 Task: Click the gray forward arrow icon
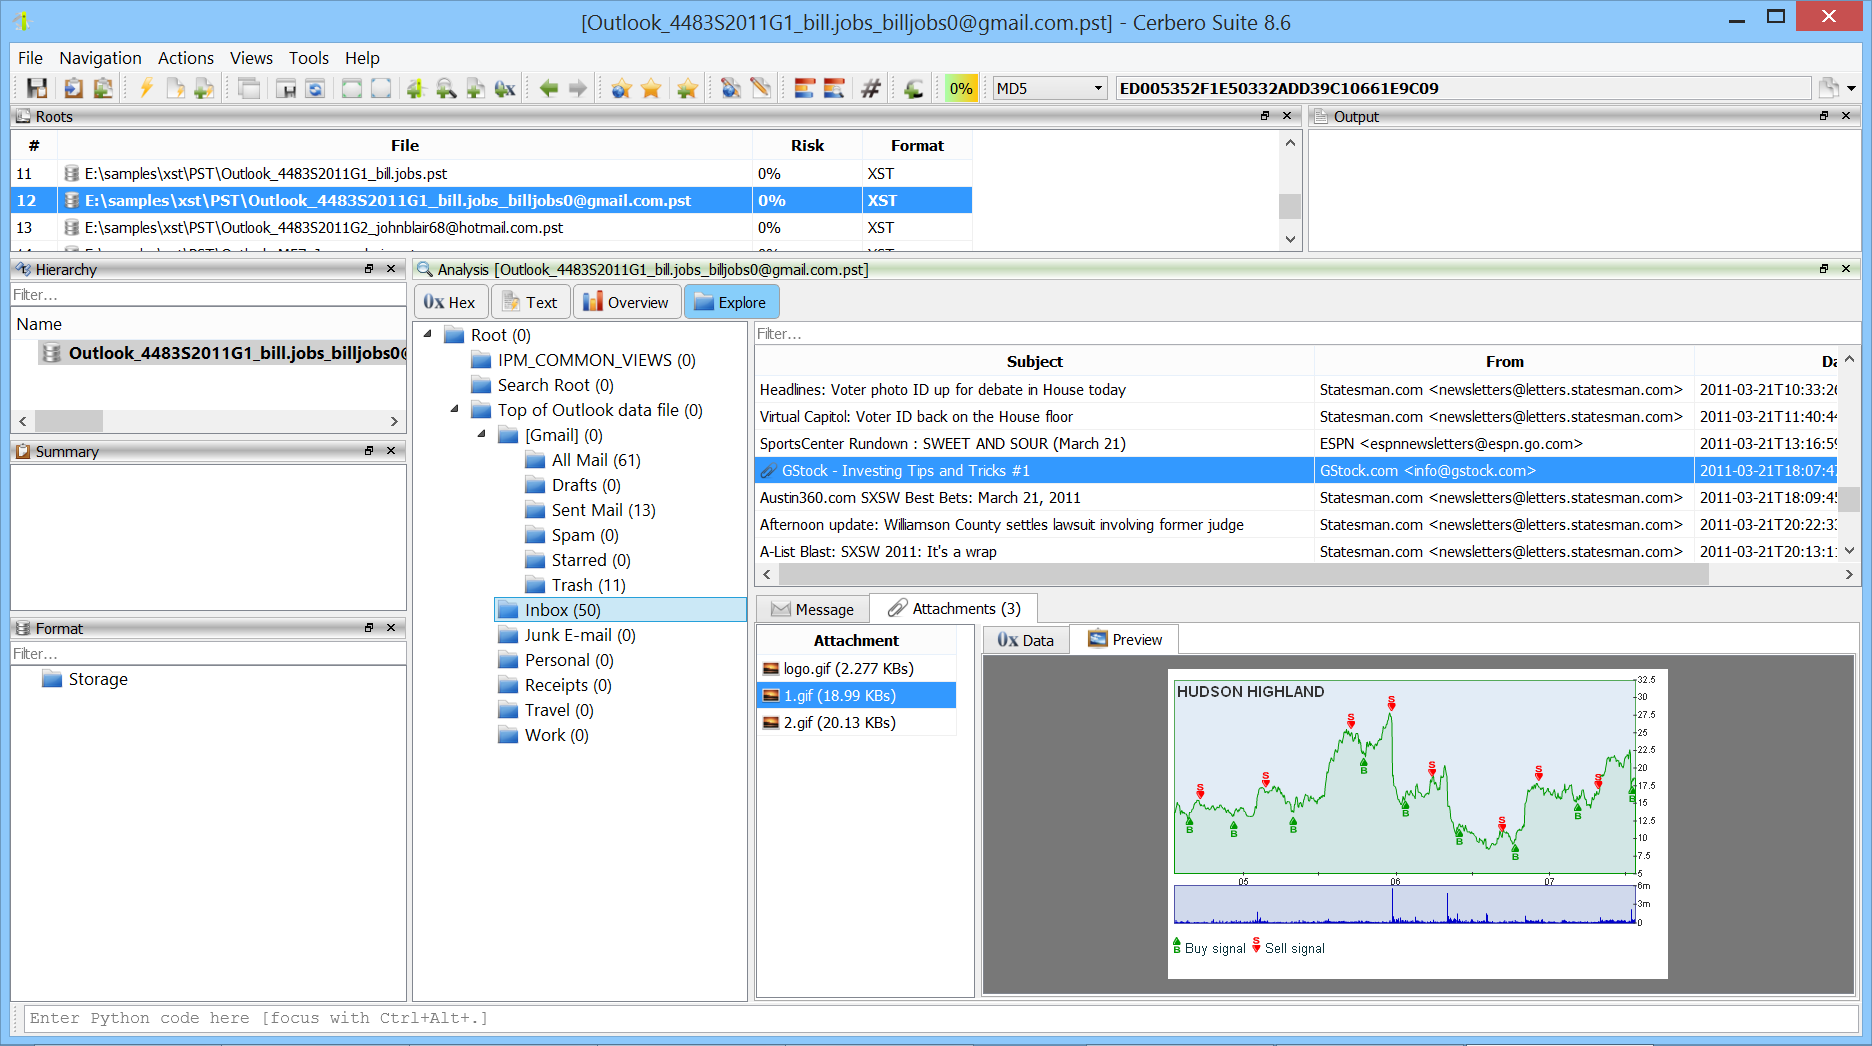click(x=578, y=89)
